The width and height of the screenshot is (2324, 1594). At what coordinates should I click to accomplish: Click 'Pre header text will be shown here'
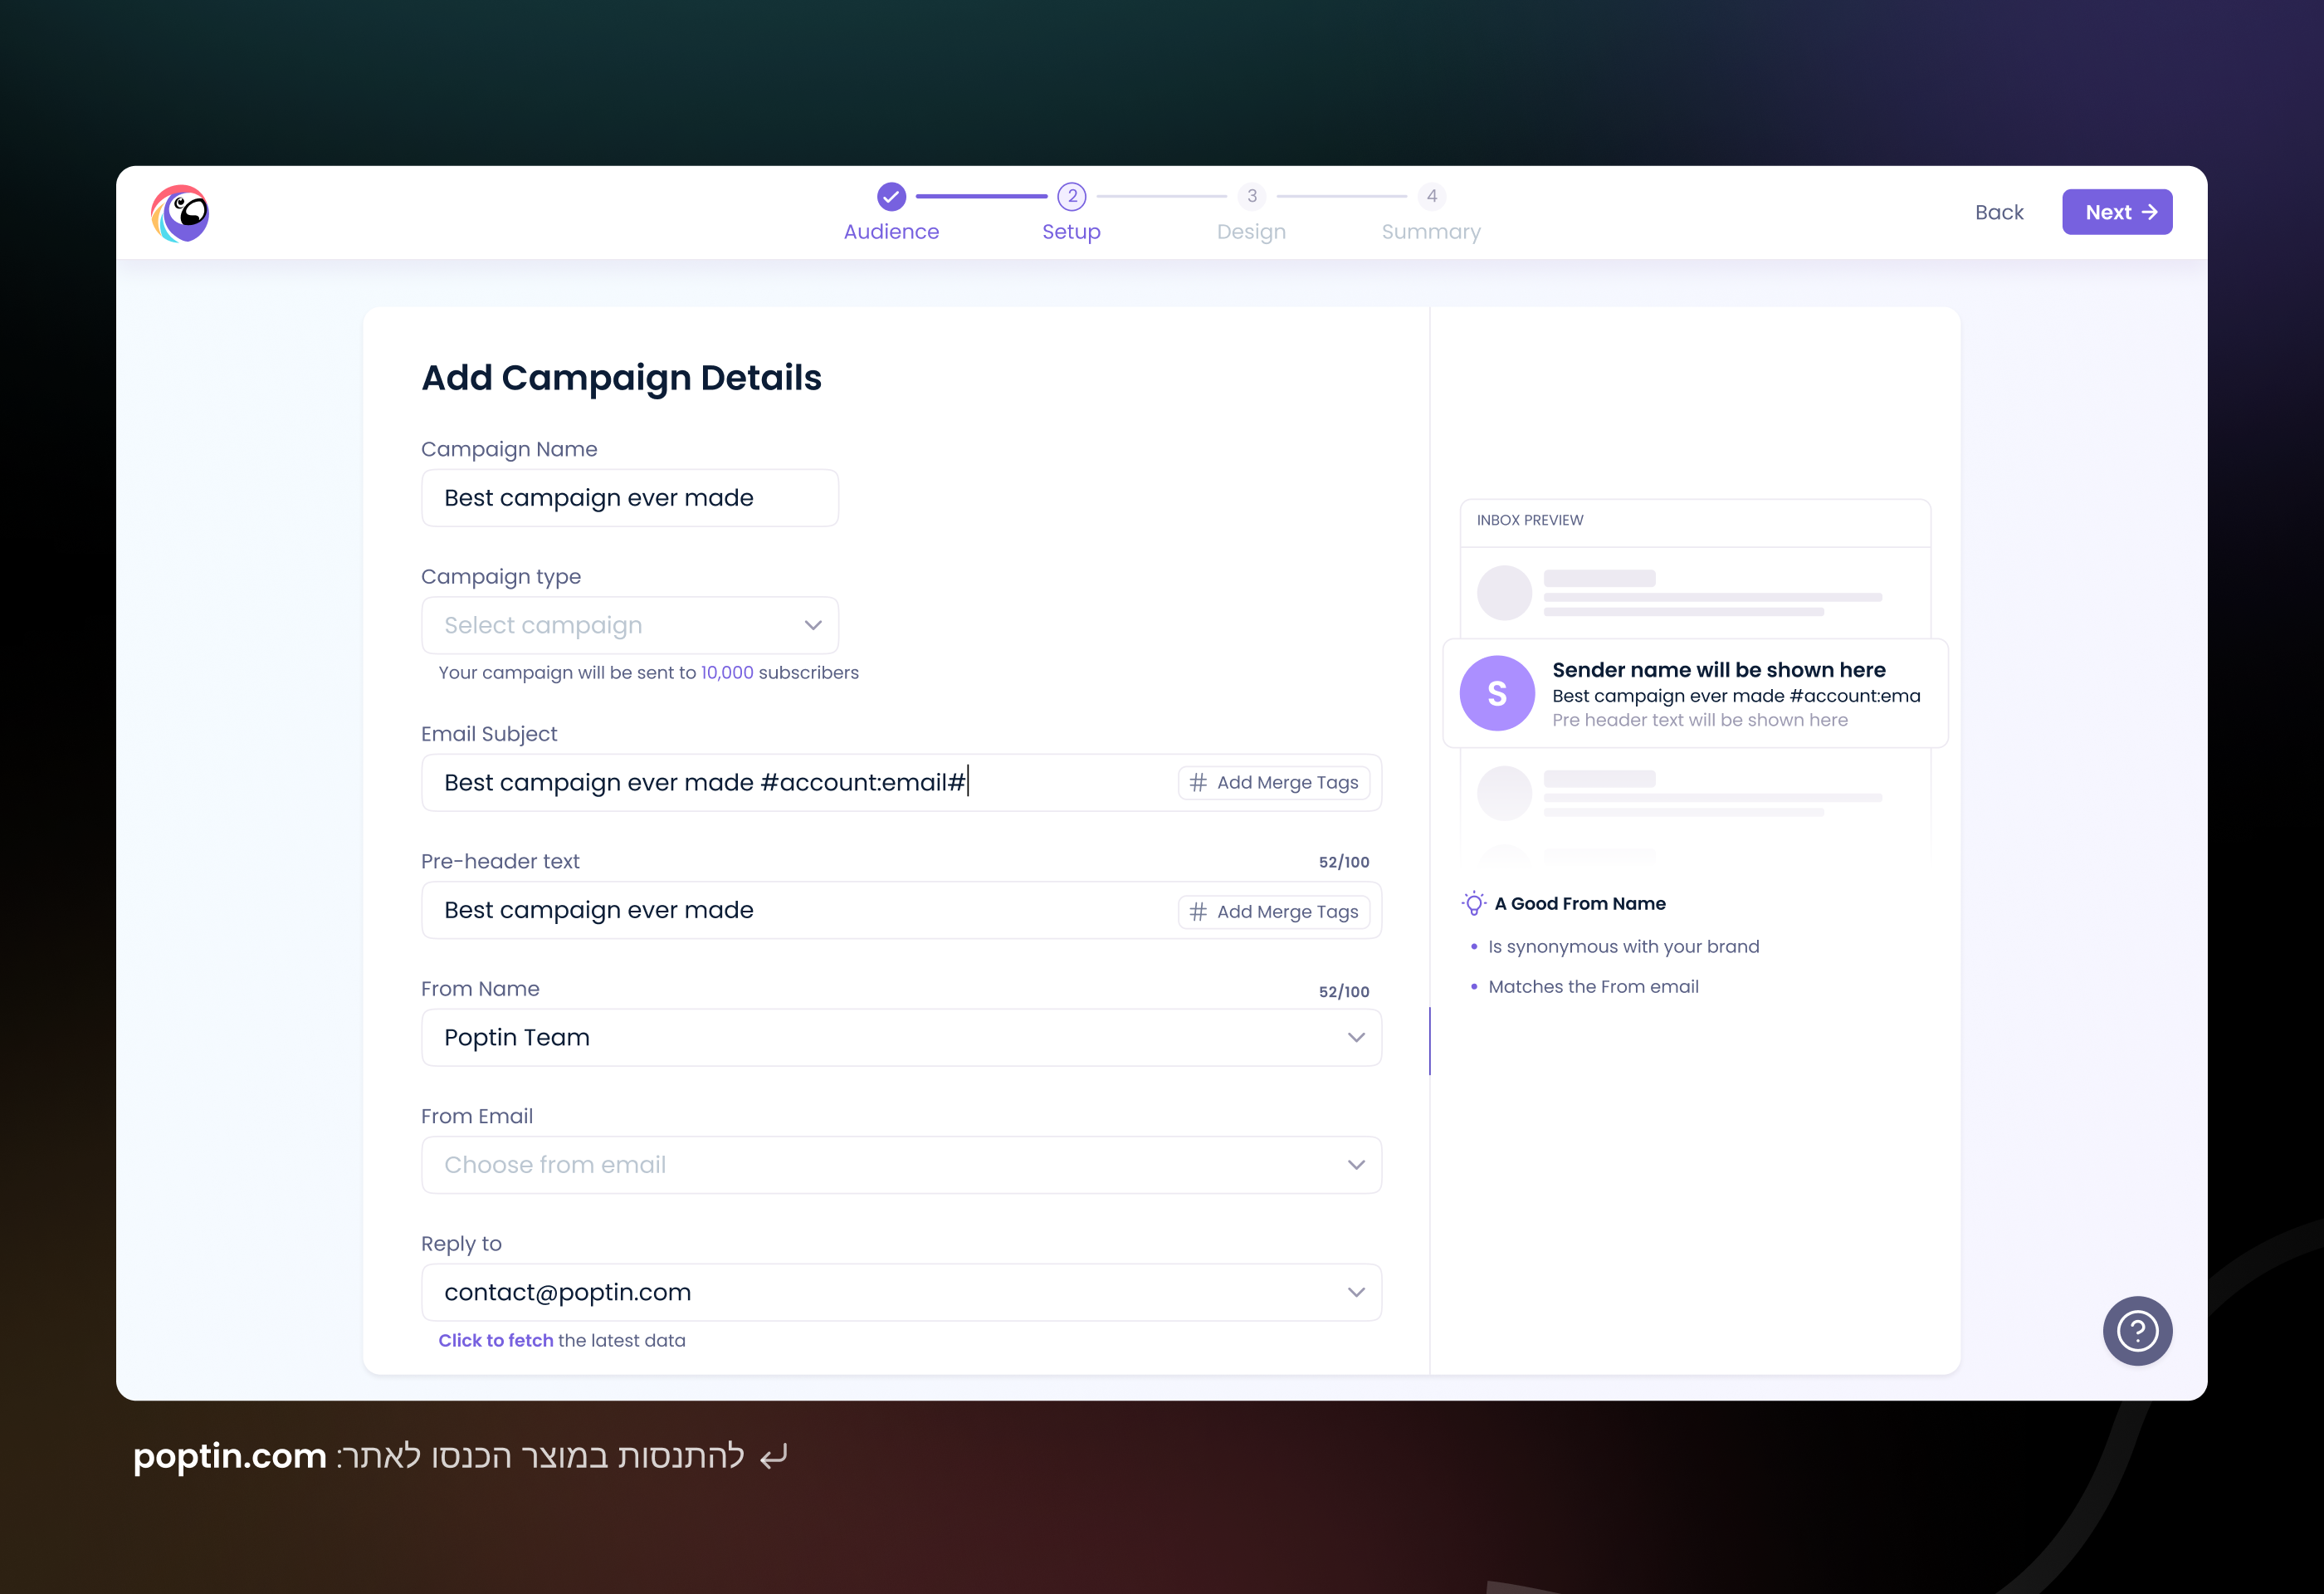coord(1699,720)
